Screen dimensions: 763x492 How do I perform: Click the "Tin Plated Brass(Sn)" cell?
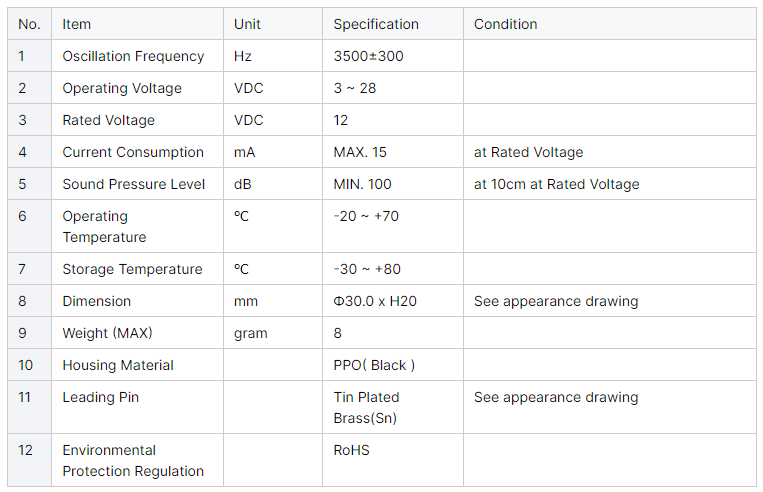(366, 408)
